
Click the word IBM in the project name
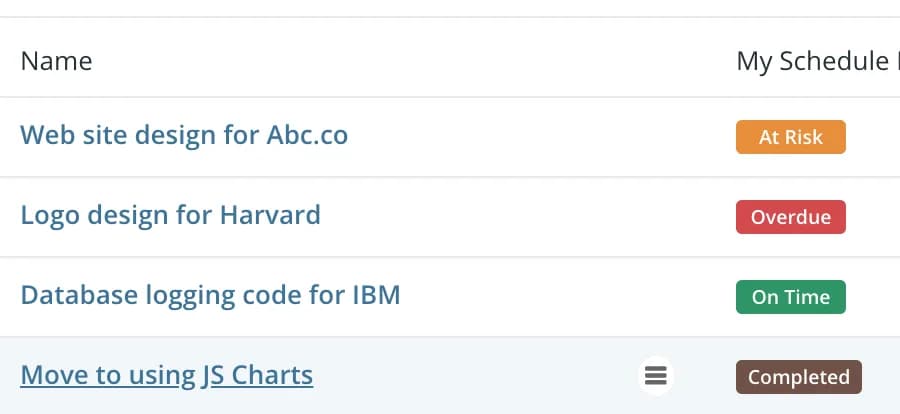coord(376,295)
